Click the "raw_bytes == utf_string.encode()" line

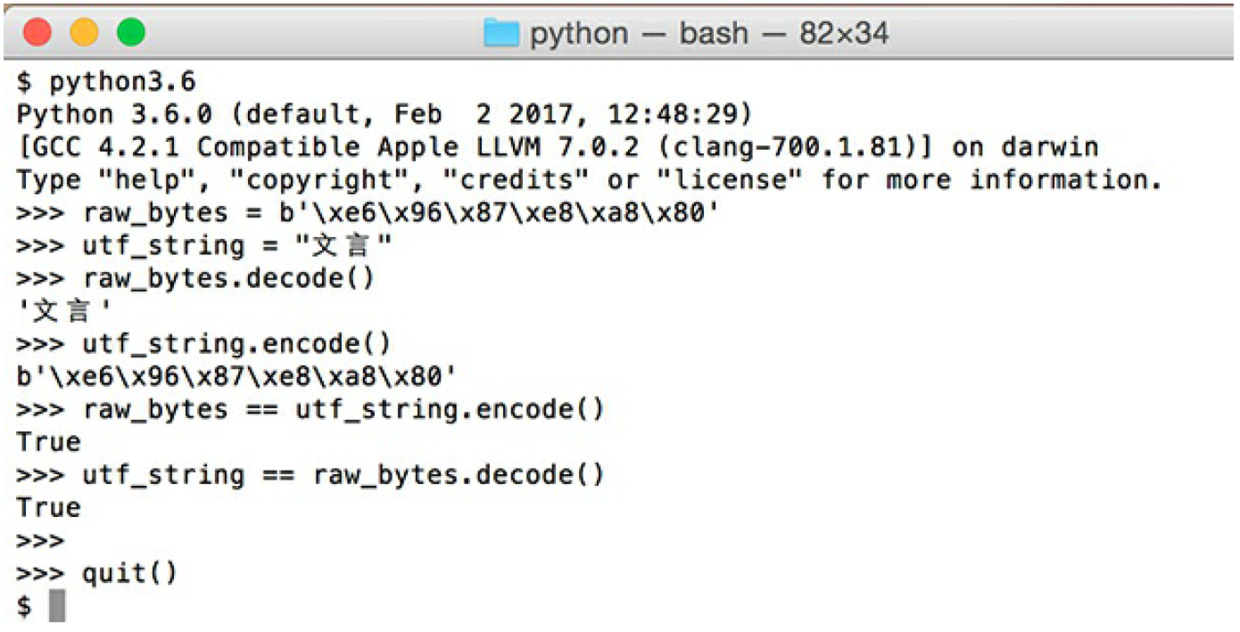click(x=311, y=409)
